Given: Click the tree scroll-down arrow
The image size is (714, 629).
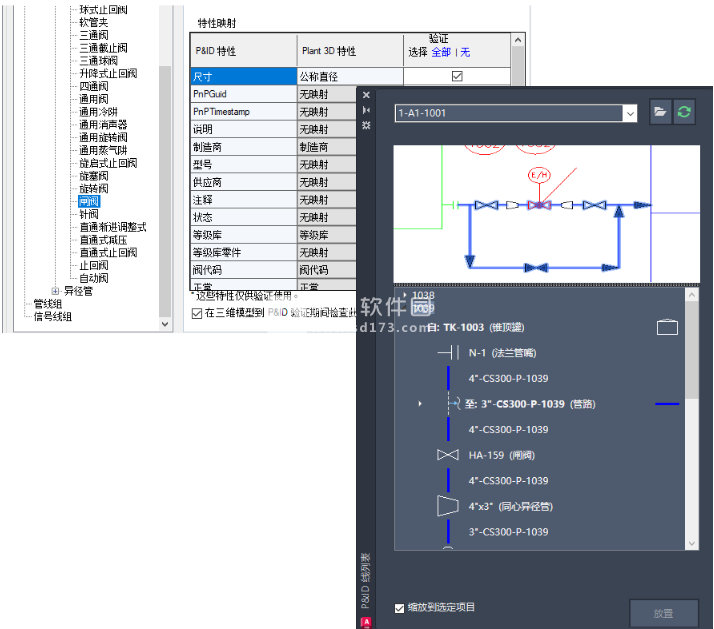Looking at the screenshot, I should coord(165,324).
